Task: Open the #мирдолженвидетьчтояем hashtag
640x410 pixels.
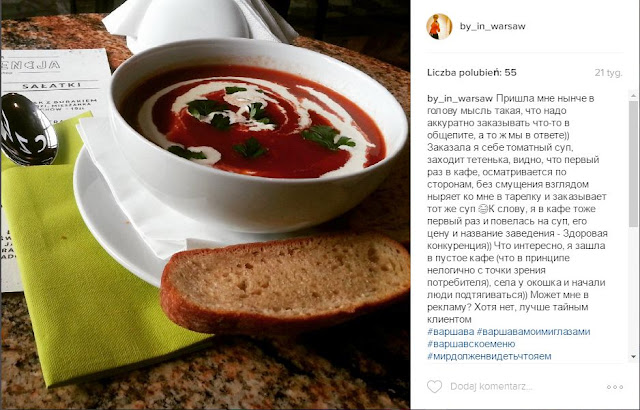Action: point(489,356)
